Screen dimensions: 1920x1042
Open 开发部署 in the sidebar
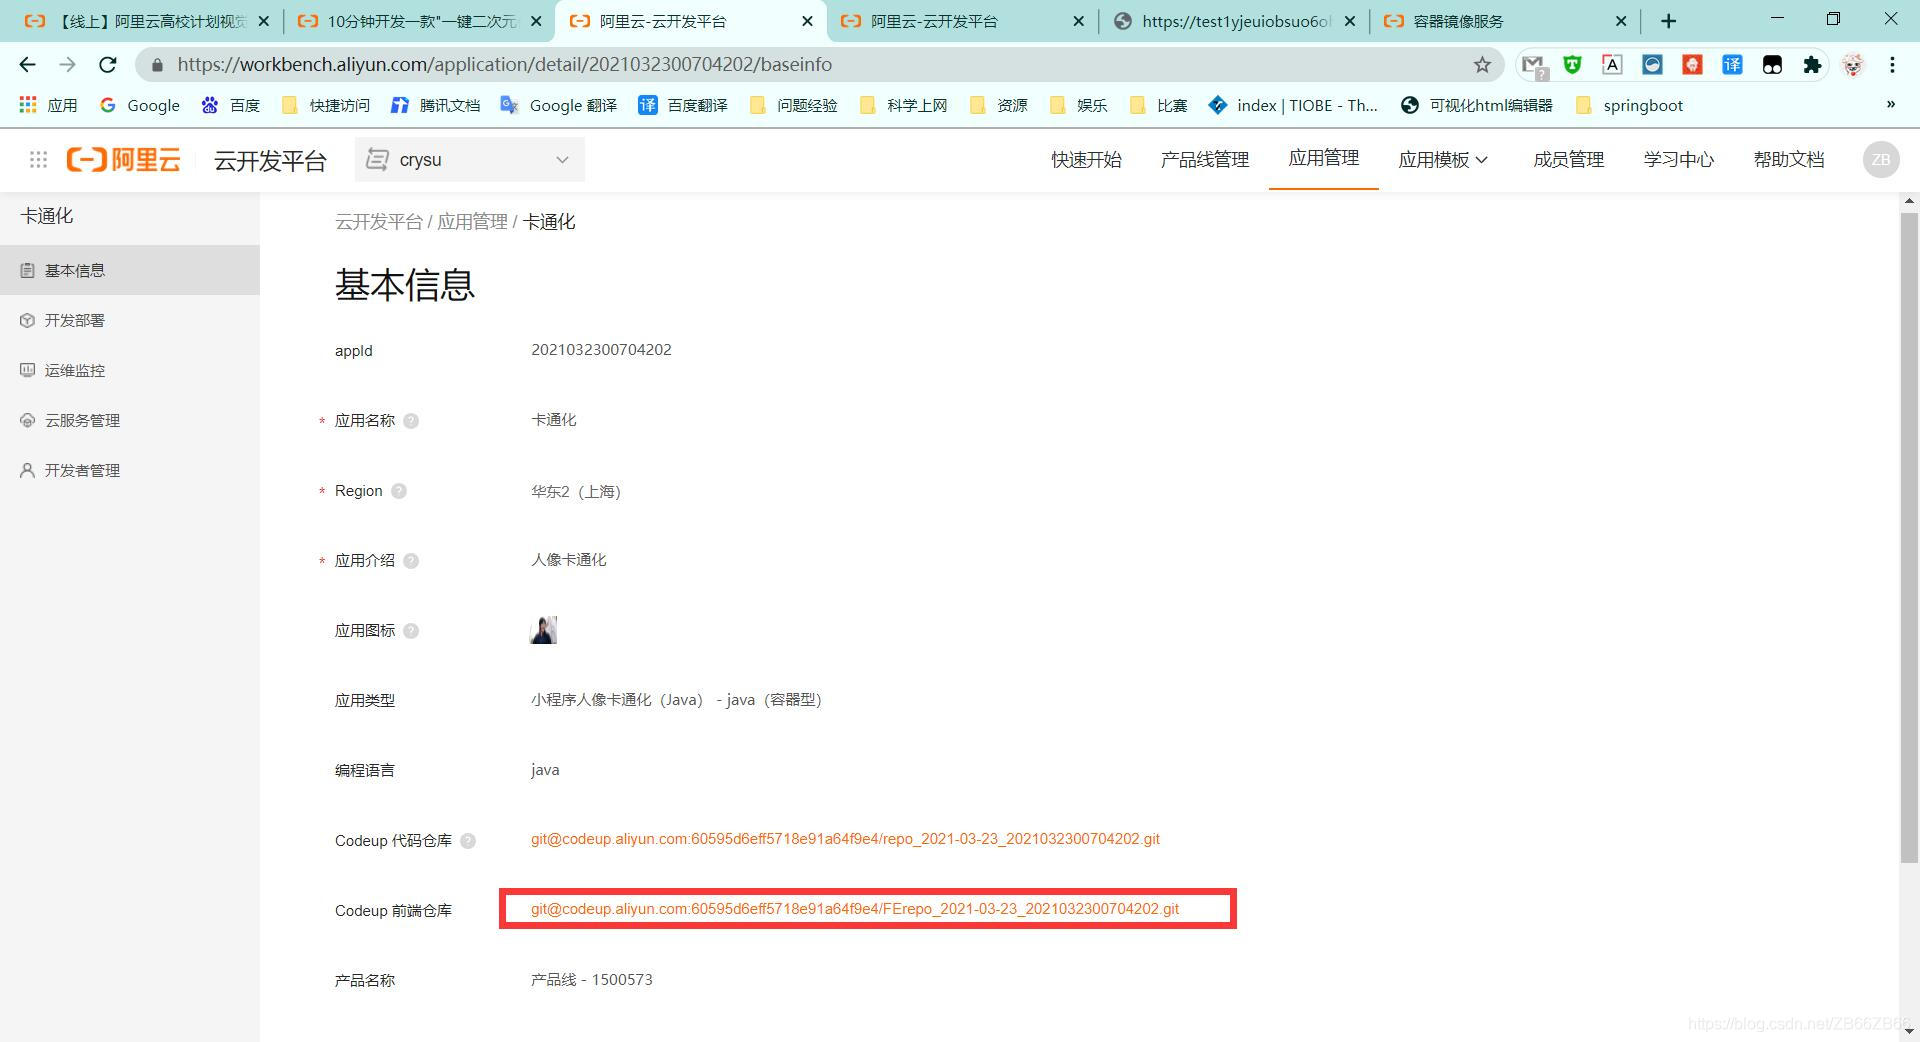click(x=130, y=320)
